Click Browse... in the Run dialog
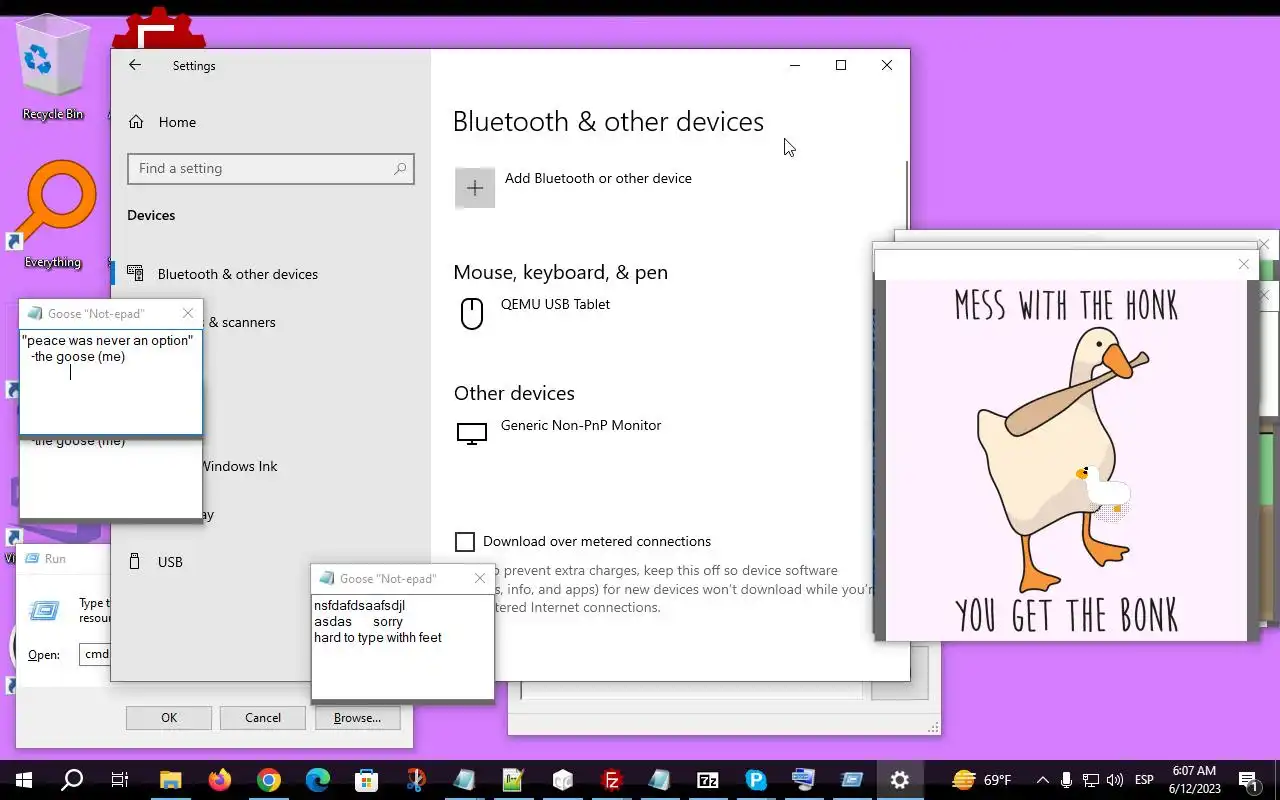Image resolution: width=1280 pixels, height=800 pixels. [x=357, y=718]
